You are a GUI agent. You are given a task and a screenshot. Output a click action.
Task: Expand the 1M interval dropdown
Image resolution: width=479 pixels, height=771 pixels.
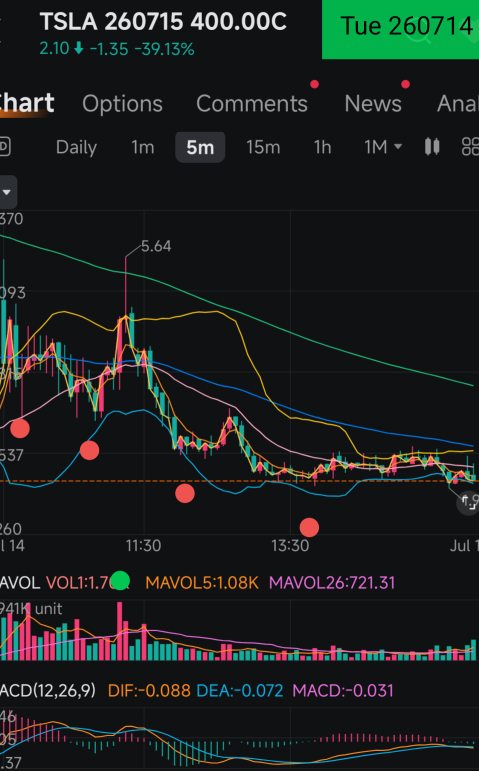(383, 147)
